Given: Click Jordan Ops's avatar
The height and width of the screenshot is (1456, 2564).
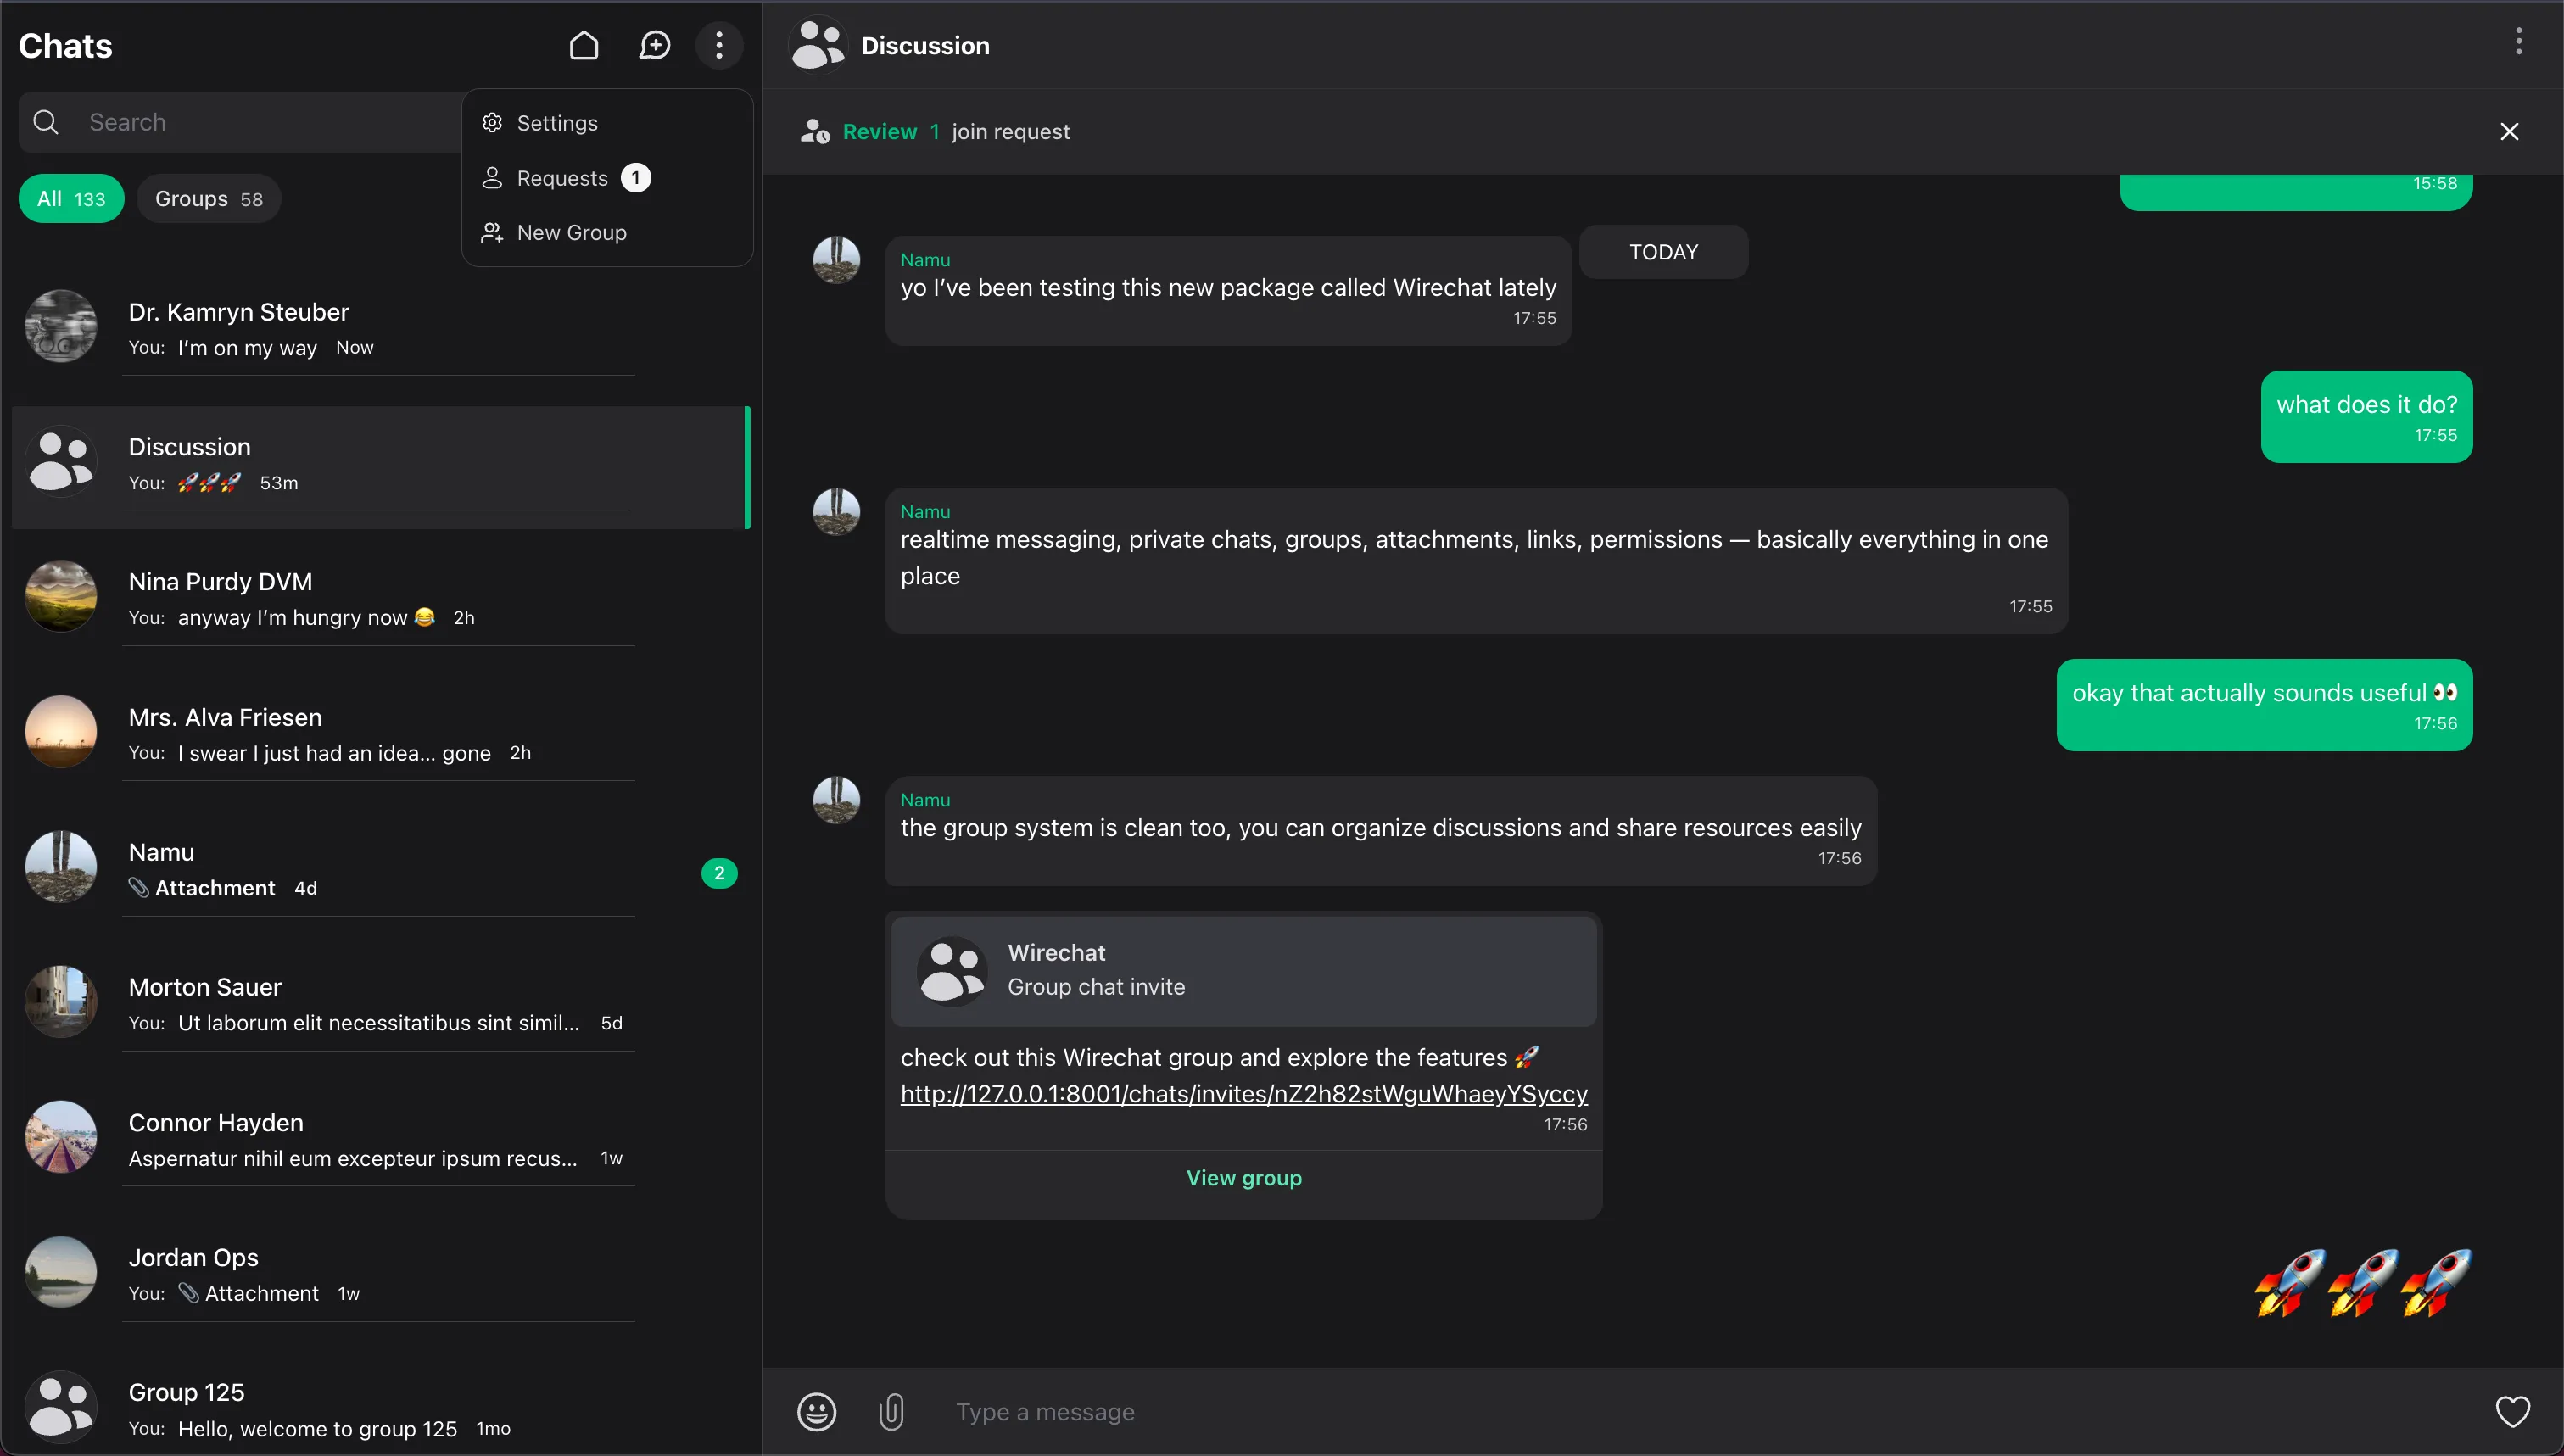Looking at the screenshot, I should click(x=61, y=1271).
